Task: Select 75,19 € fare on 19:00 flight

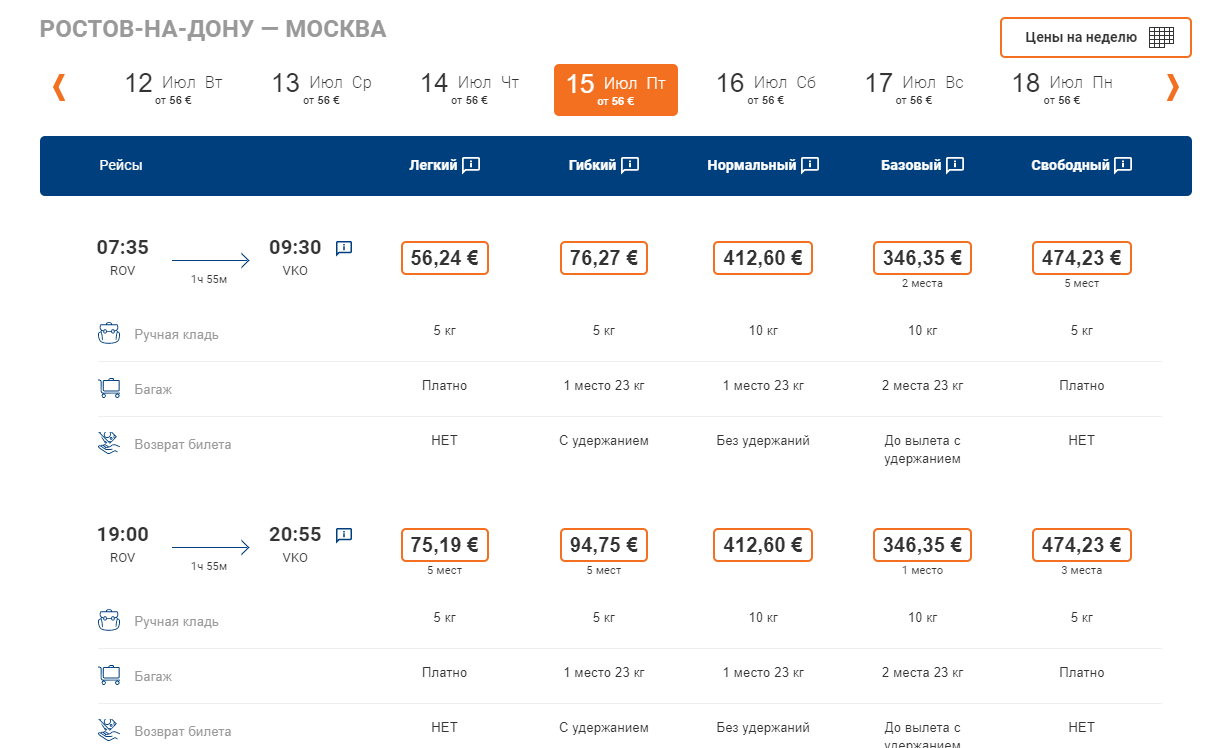Action: click(444, 545)
